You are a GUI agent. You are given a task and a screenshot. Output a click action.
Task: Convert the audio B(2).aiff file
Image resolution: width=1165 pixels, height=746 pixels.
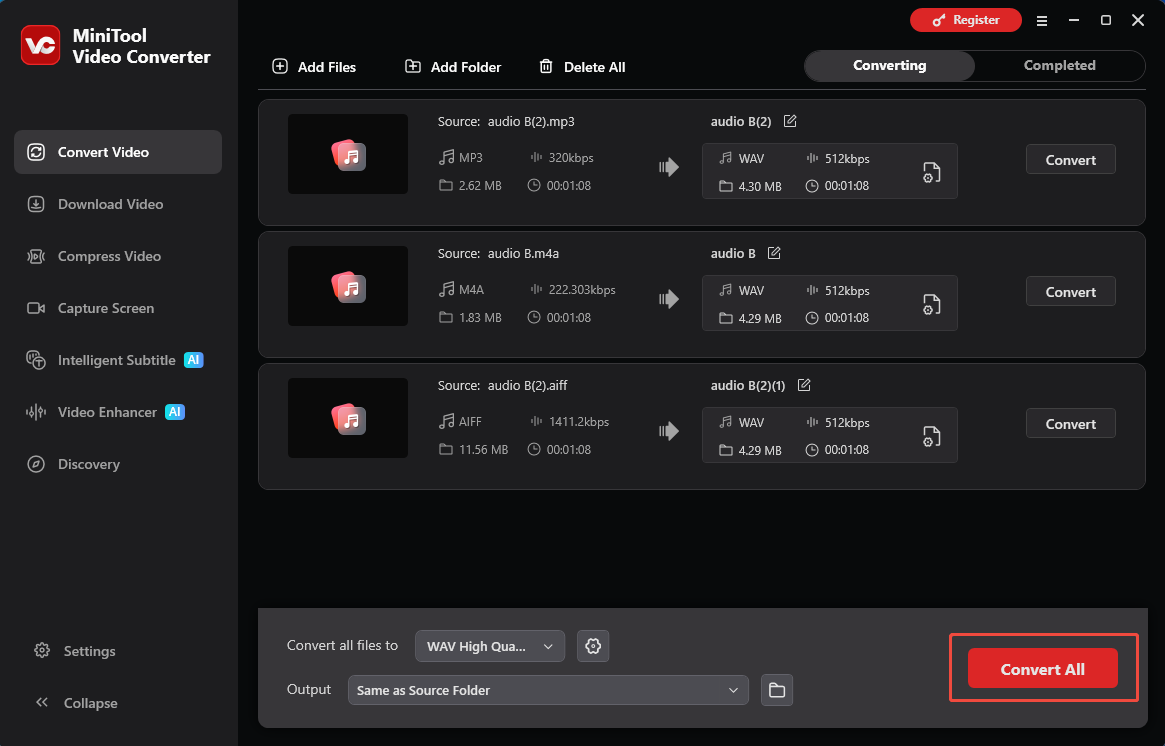tap(1070, 424)
